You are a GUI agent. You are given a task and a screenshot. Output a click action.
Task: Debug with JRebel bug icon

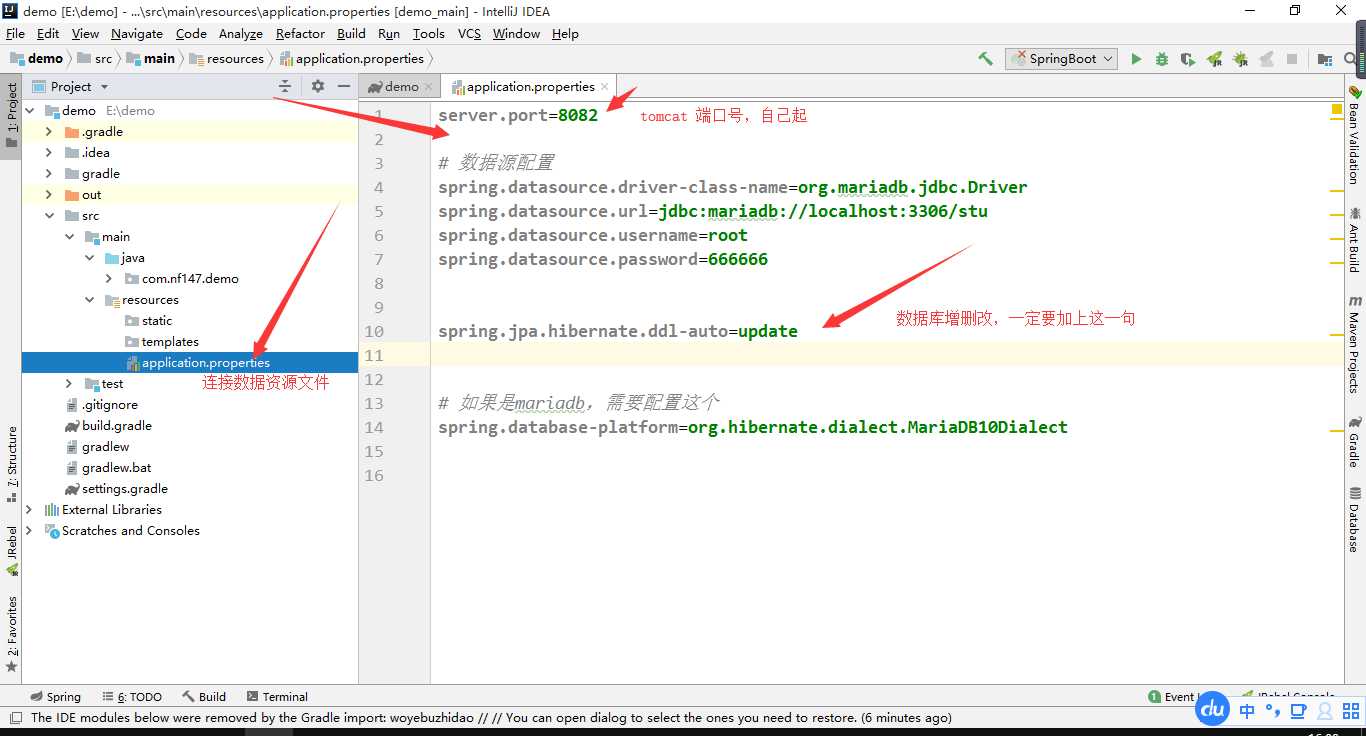[x=1241, y=59]
